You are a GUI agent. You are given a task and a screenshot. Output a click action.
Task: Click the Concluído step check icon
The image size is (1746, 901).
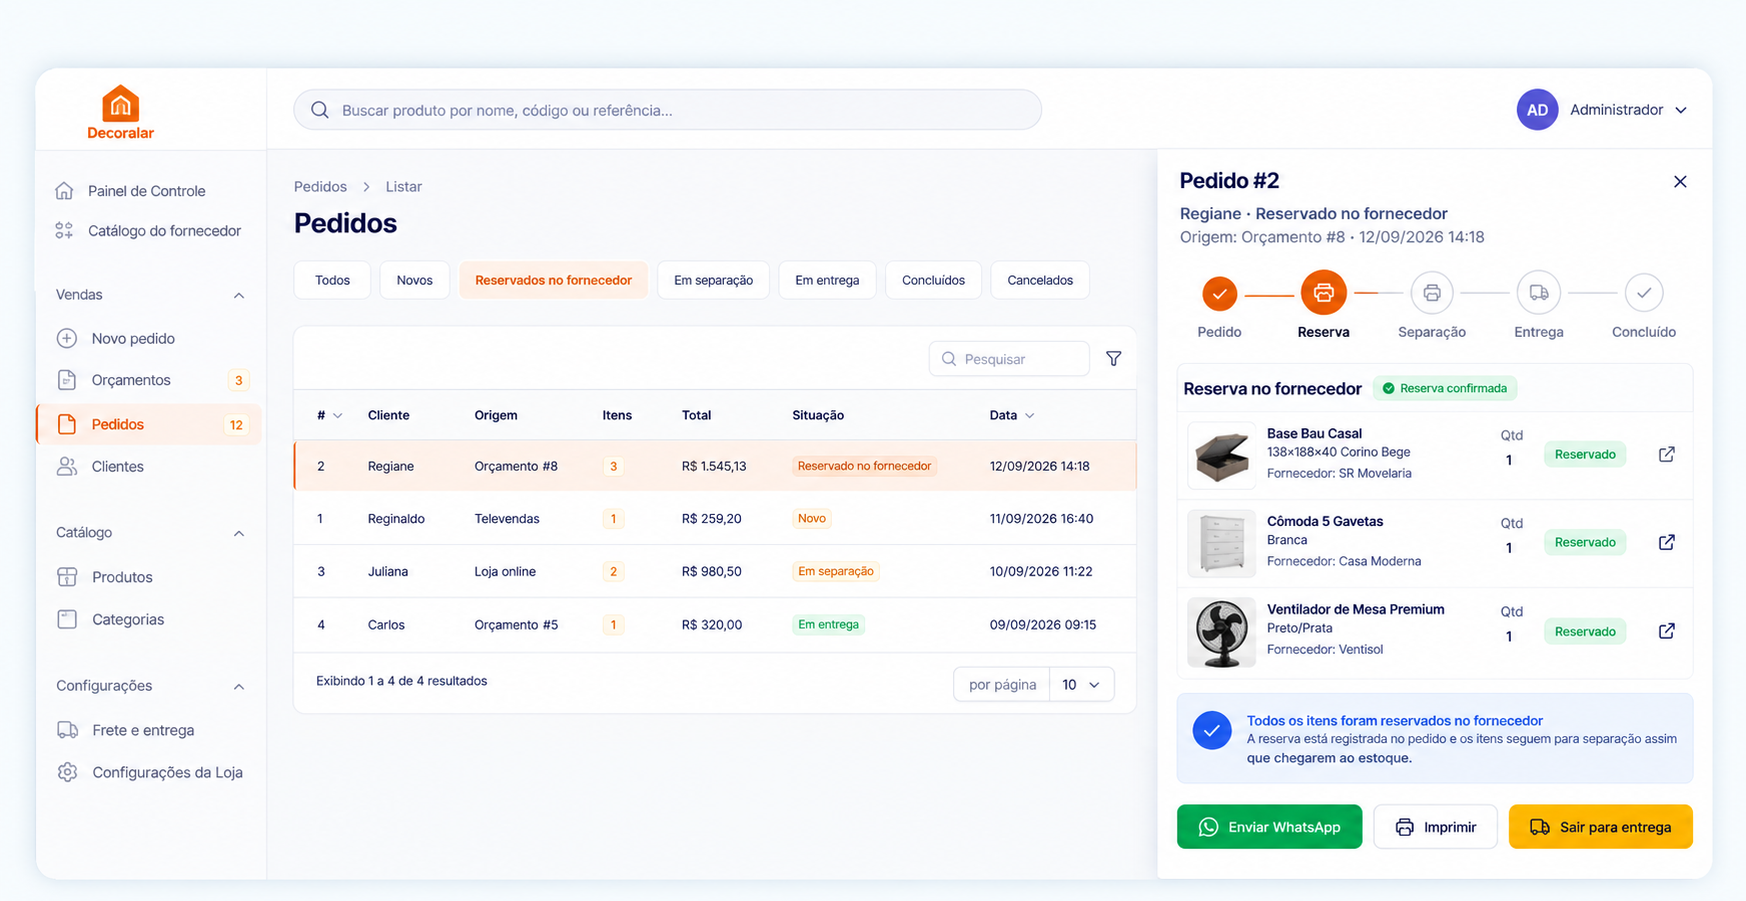click(1643, 293)
